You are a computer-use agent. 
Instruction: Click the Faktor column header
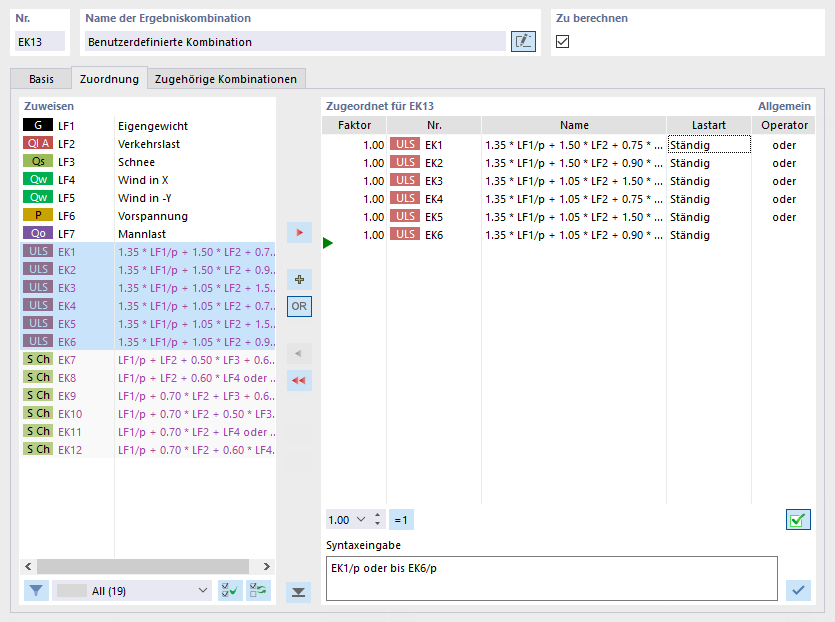(354, 125)
